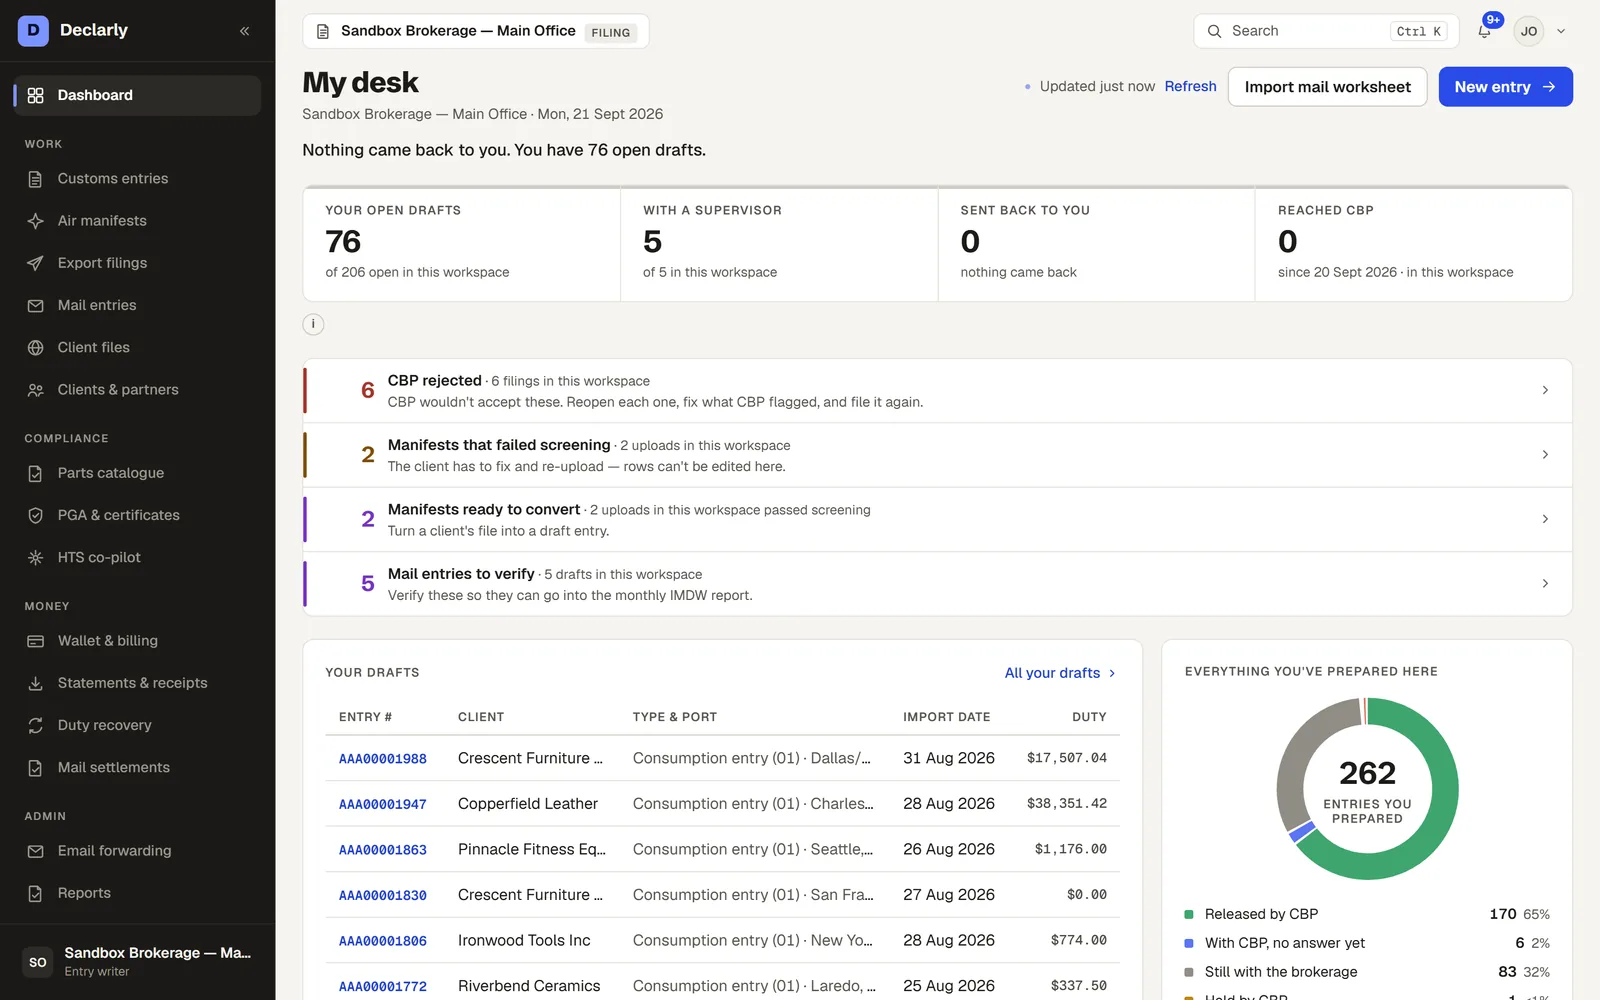Click the Your open drafts 76 card

coord(462,244)
